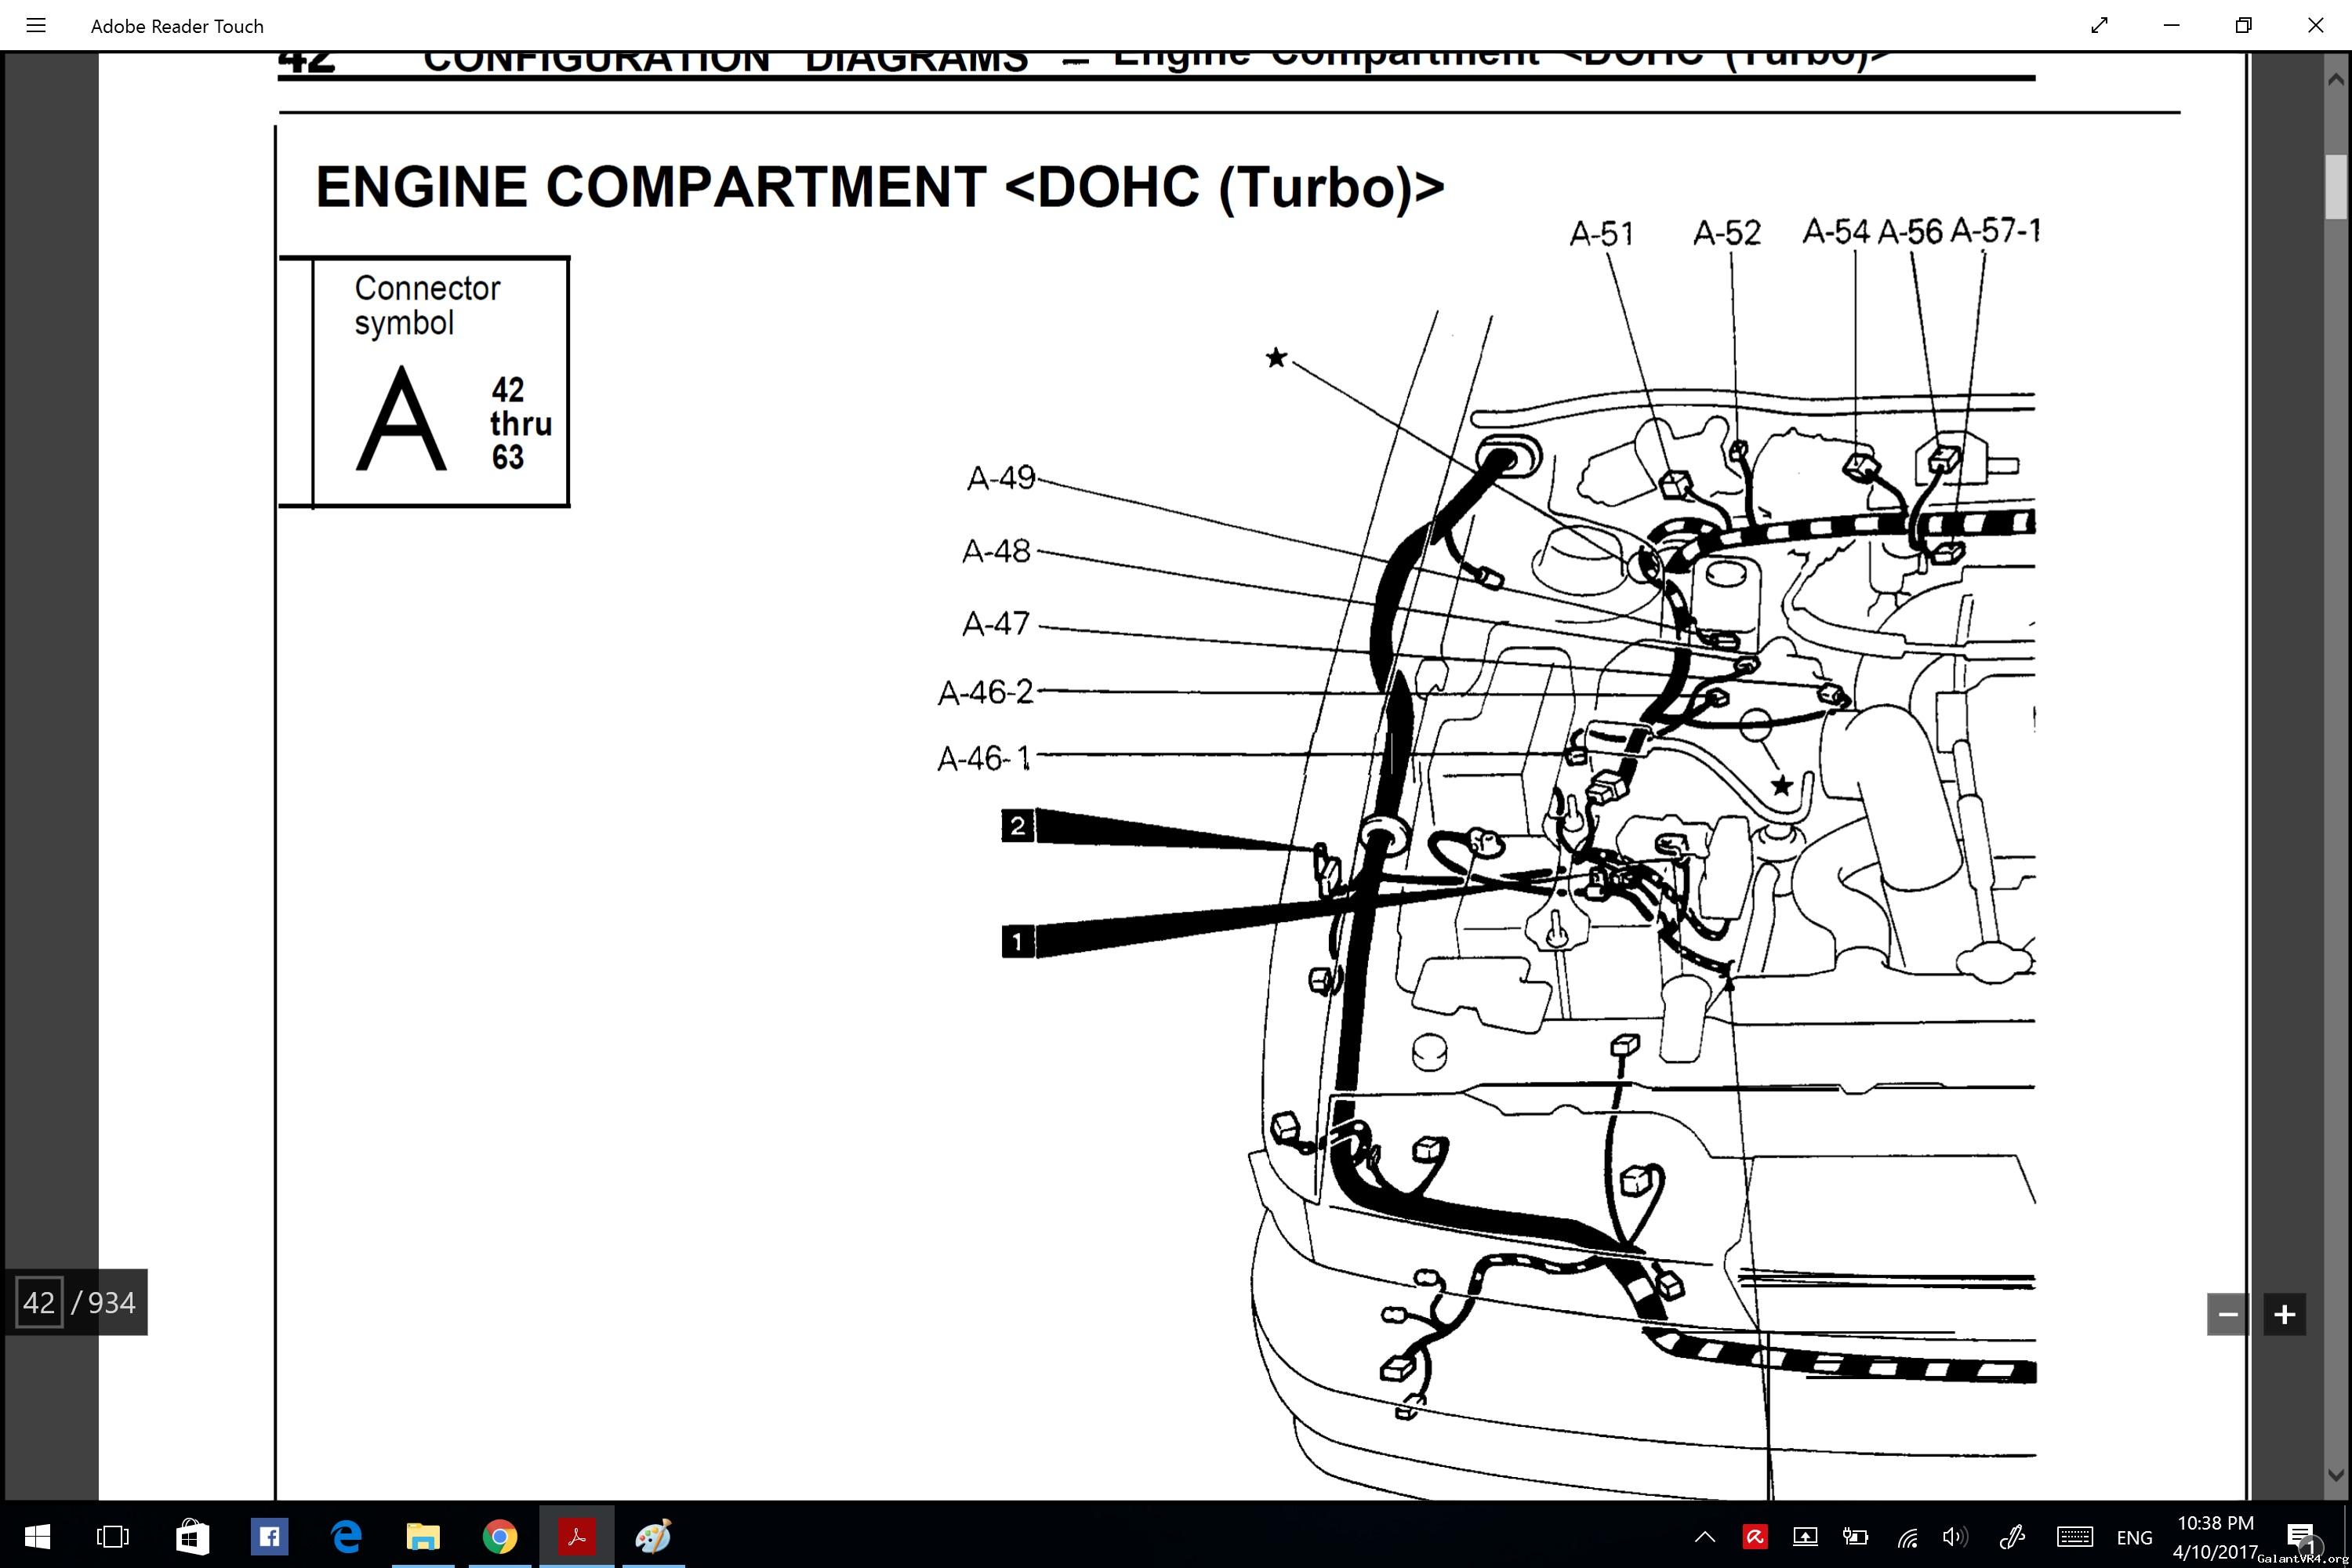
Task: Open the volume control in the system tray
Action: click(1953, 1537)
